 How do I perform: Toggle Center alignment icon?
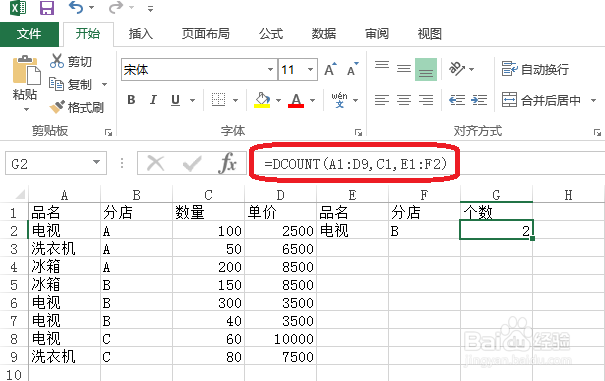click(404, 100)
